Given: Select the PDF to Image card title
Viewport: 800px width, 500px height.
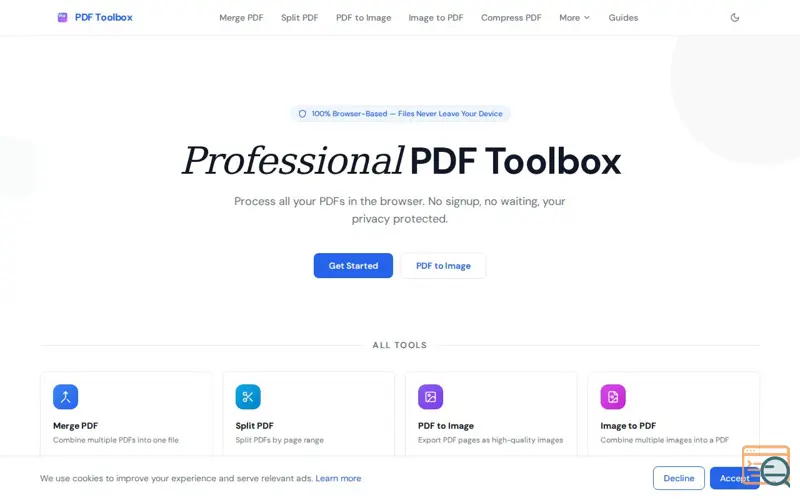Looking at the screenshot, I should point(446,426).
